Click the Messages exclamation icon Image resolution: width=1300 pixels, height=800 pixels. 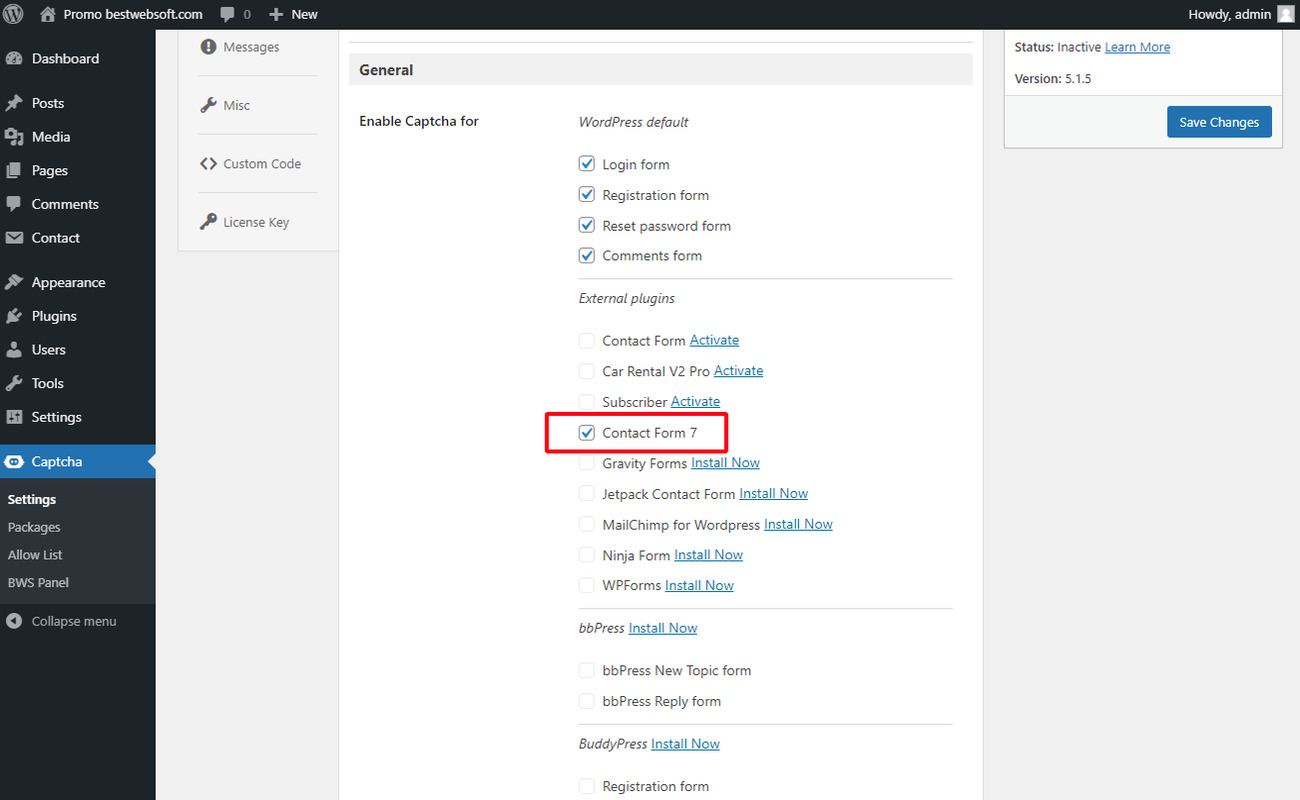coord(208,47)
